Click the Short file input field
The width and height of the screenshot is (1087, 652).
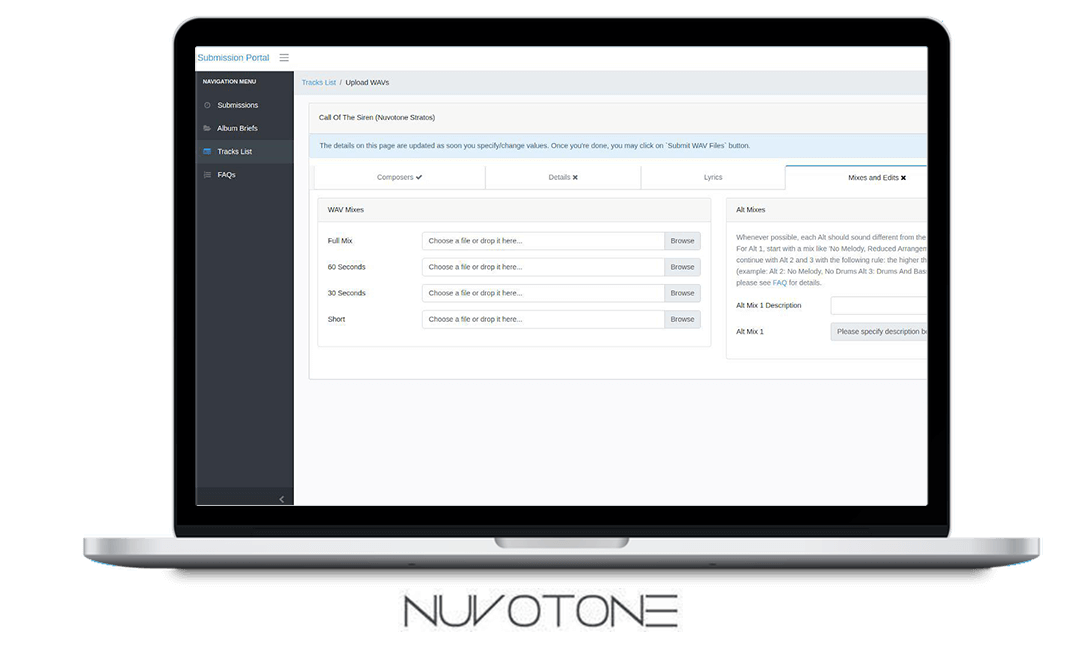[x=543, y=319]
